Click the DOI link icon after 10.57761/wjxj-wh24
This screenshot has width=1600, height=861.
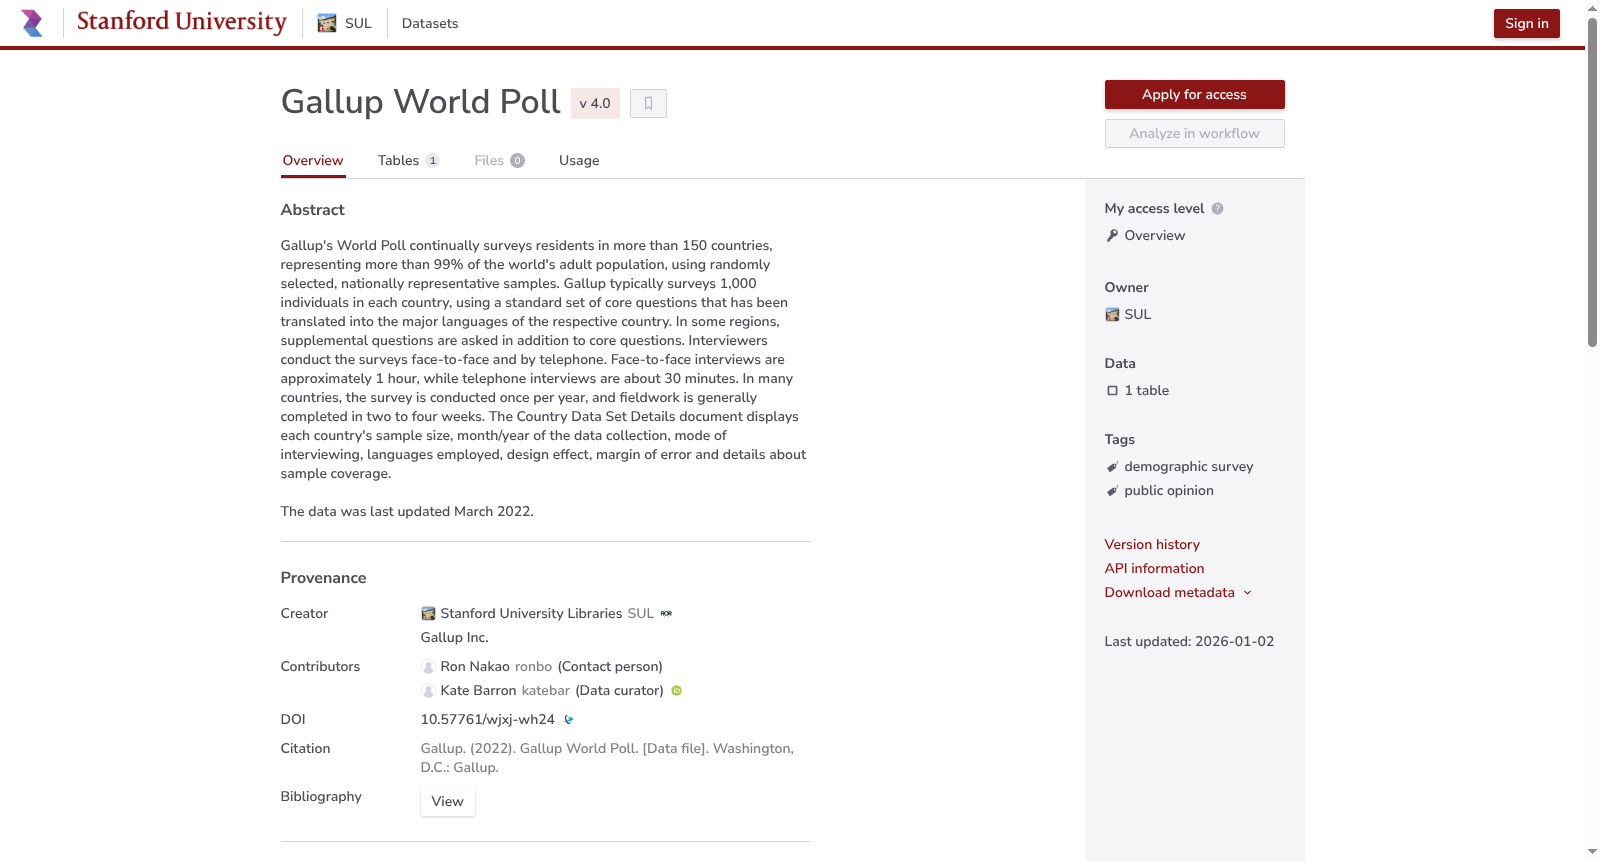[x=568, y=720]
